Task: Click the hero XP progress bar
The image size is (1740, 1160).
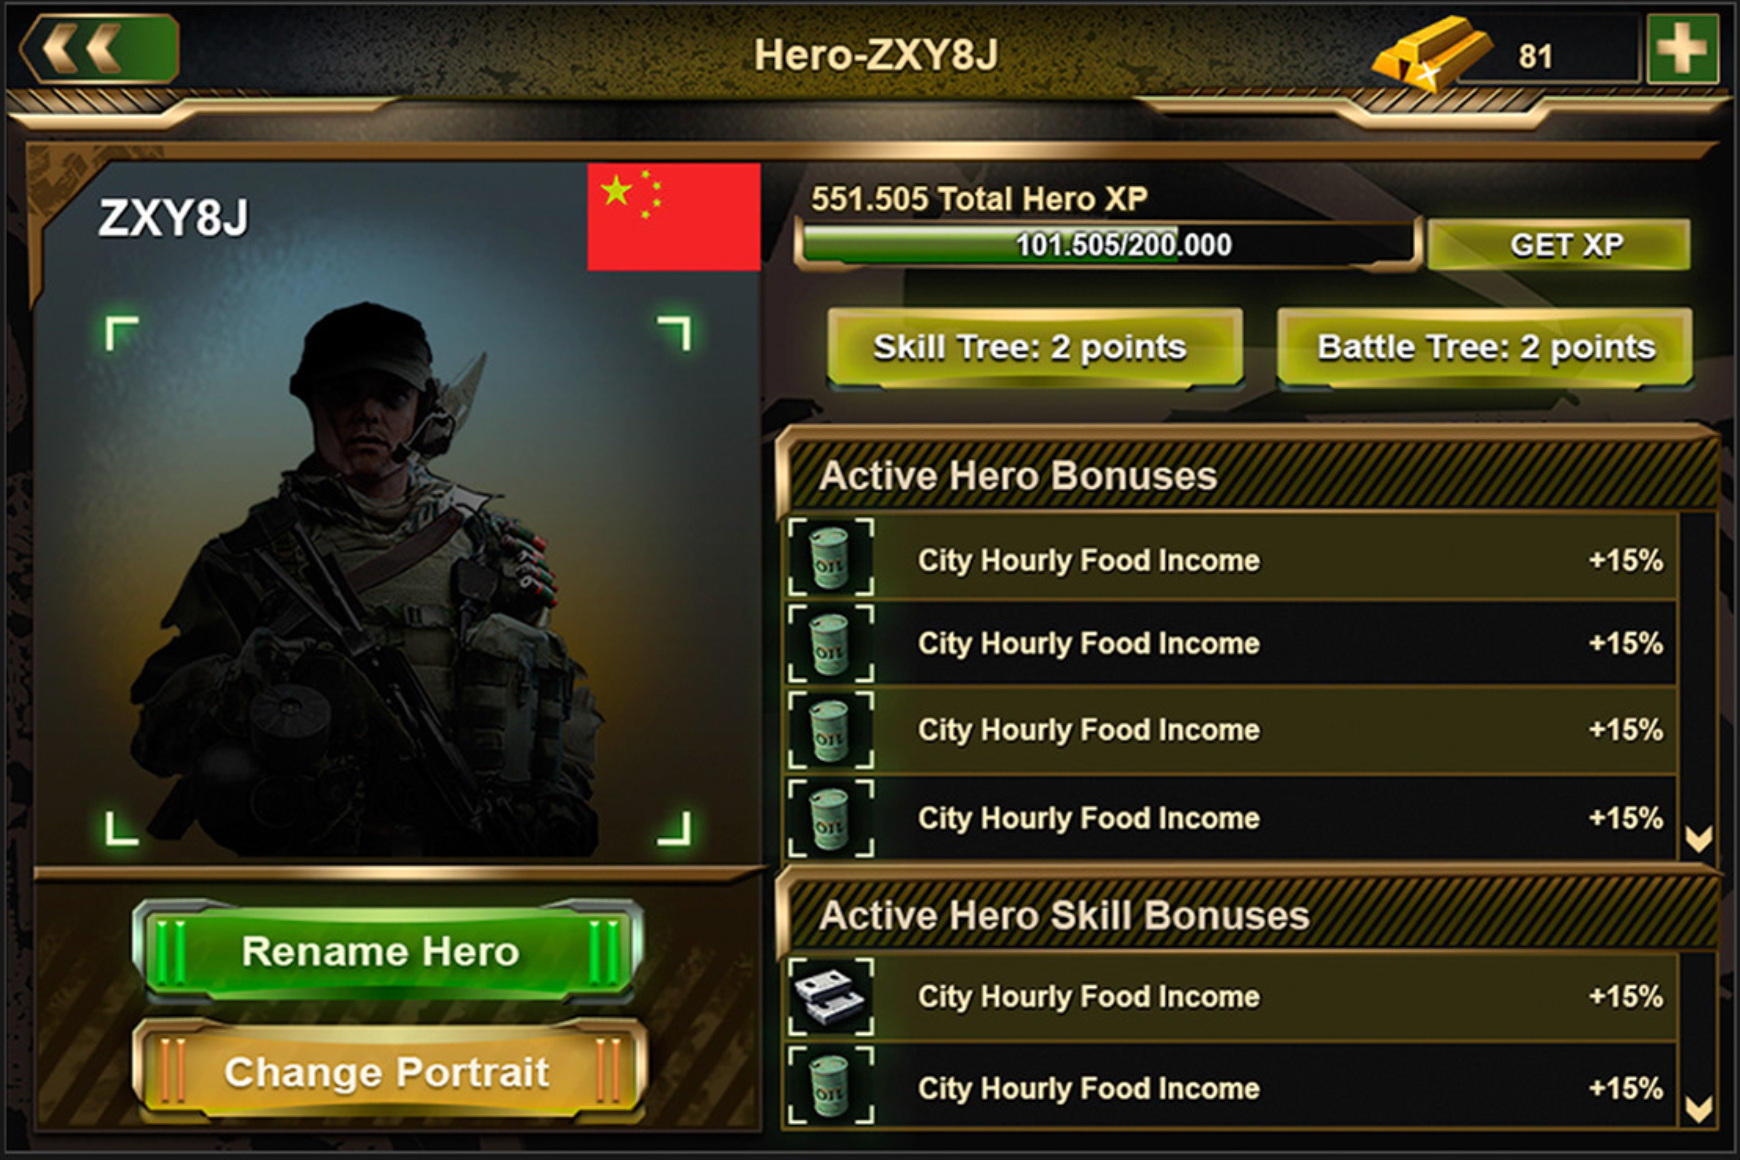Action: click(1107, 245)
